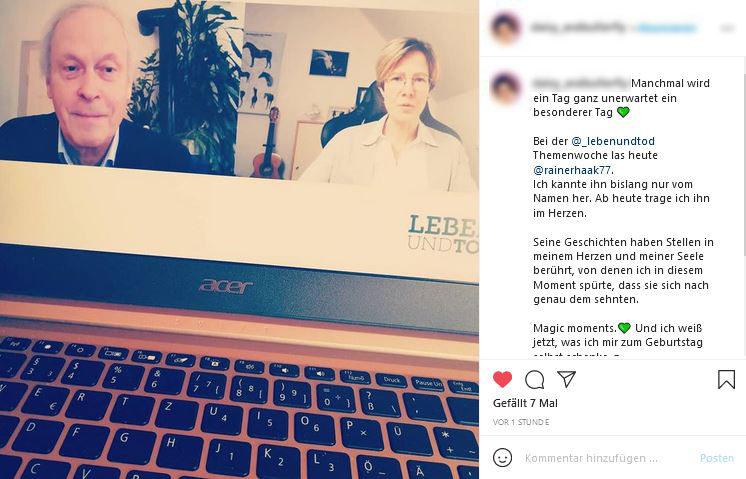This screenshot has width=746, height=479.
Task: View who liked via Gefällt 7 Mal
Action: [525, 403]
